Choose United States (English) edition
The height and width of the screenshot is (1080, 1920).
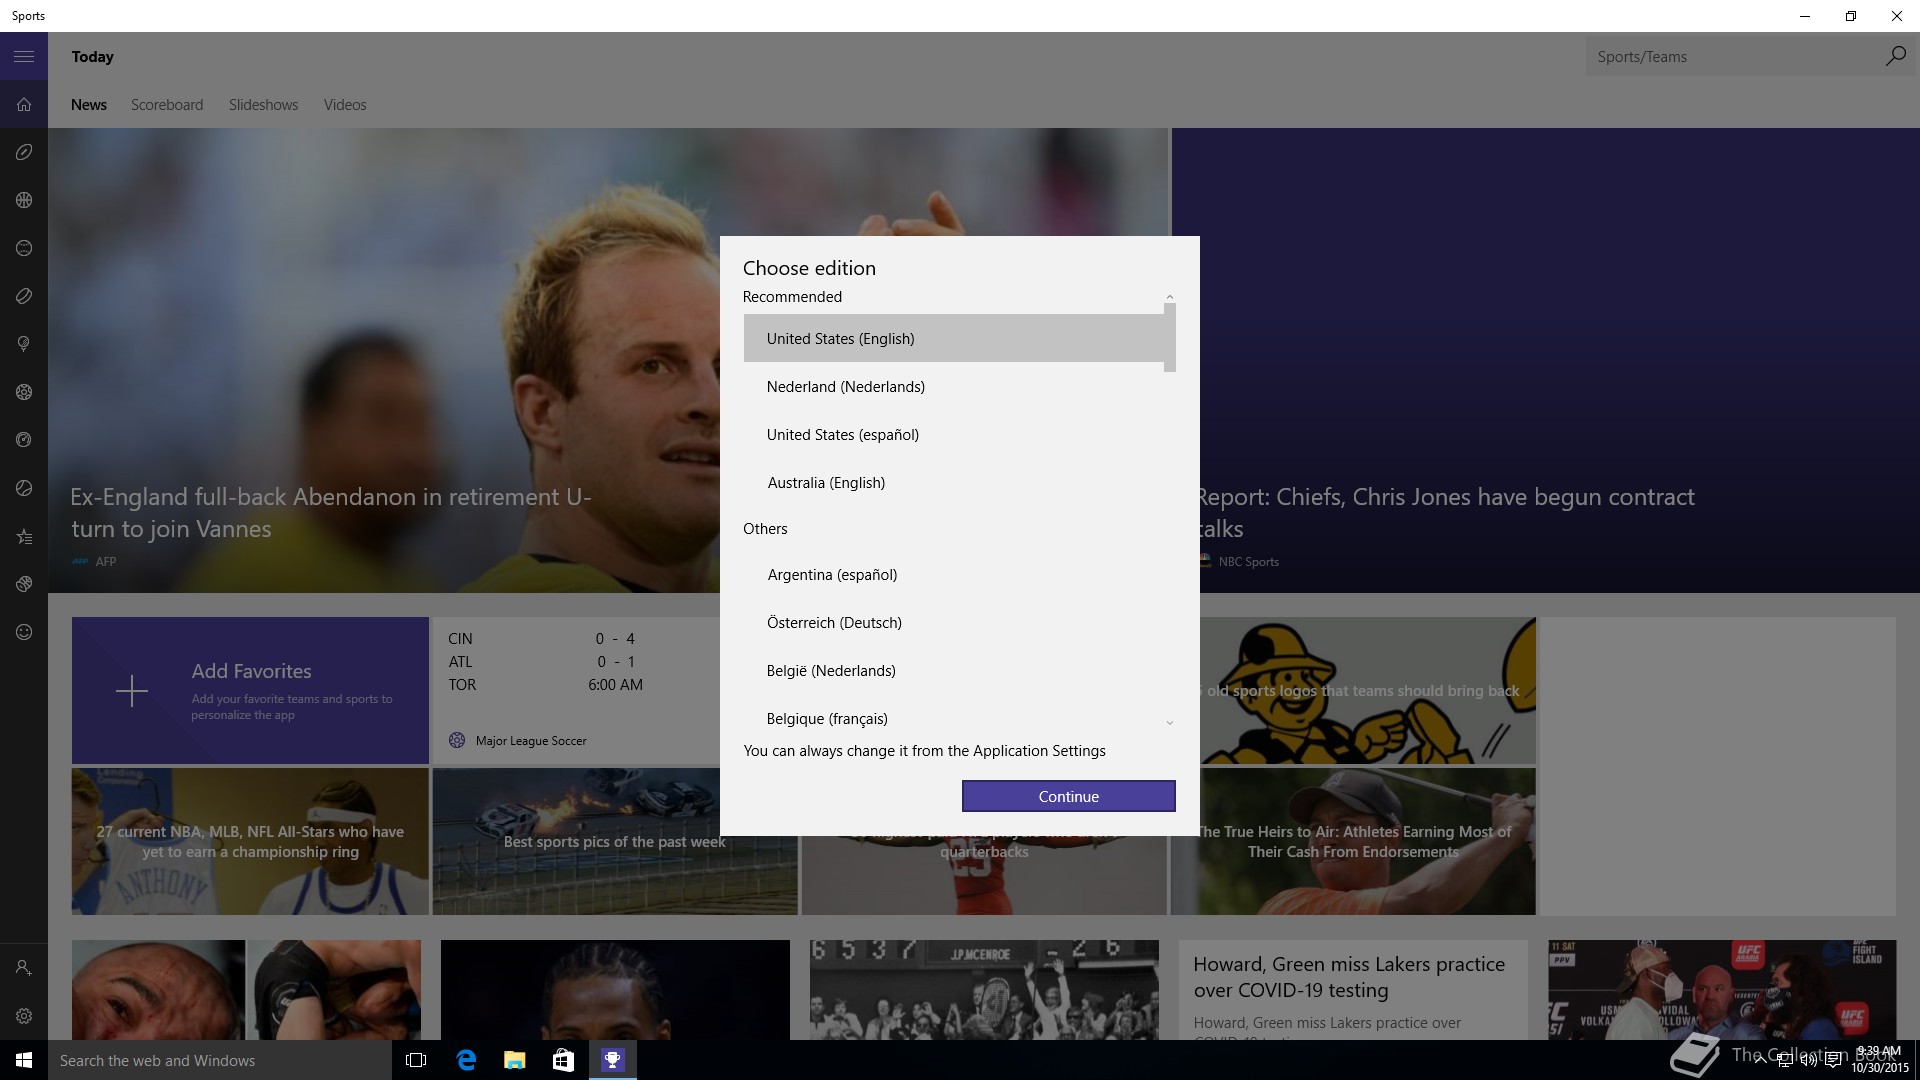(x=954, y=338)
